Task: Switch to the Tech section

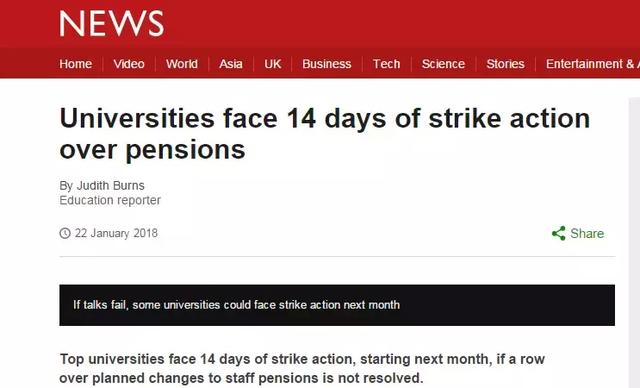Action: click(x=386, y=64)
